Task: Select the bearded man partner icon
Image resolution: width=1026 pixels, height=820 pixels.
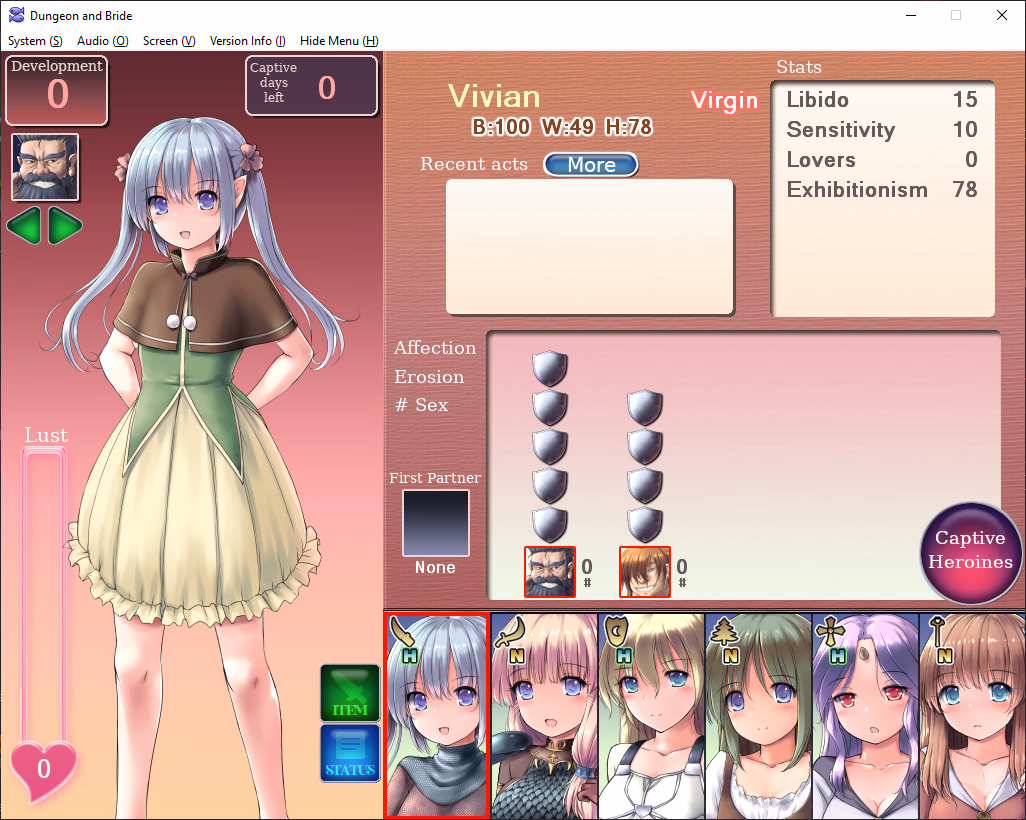Action: tap(550, 572)
